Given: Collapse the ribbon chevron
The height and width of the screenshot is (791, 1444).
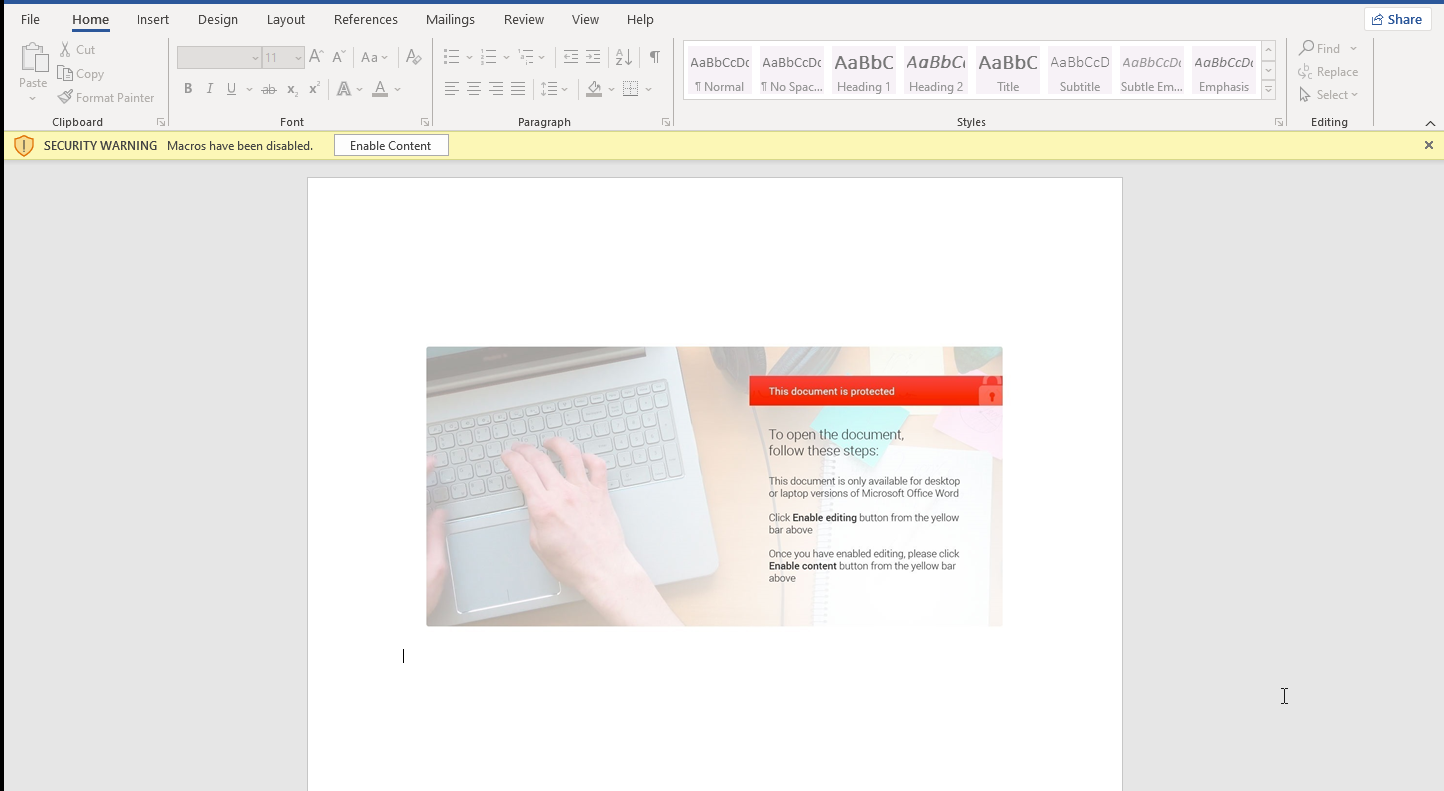Looking at the screenshot, I should pos(1430,123).
